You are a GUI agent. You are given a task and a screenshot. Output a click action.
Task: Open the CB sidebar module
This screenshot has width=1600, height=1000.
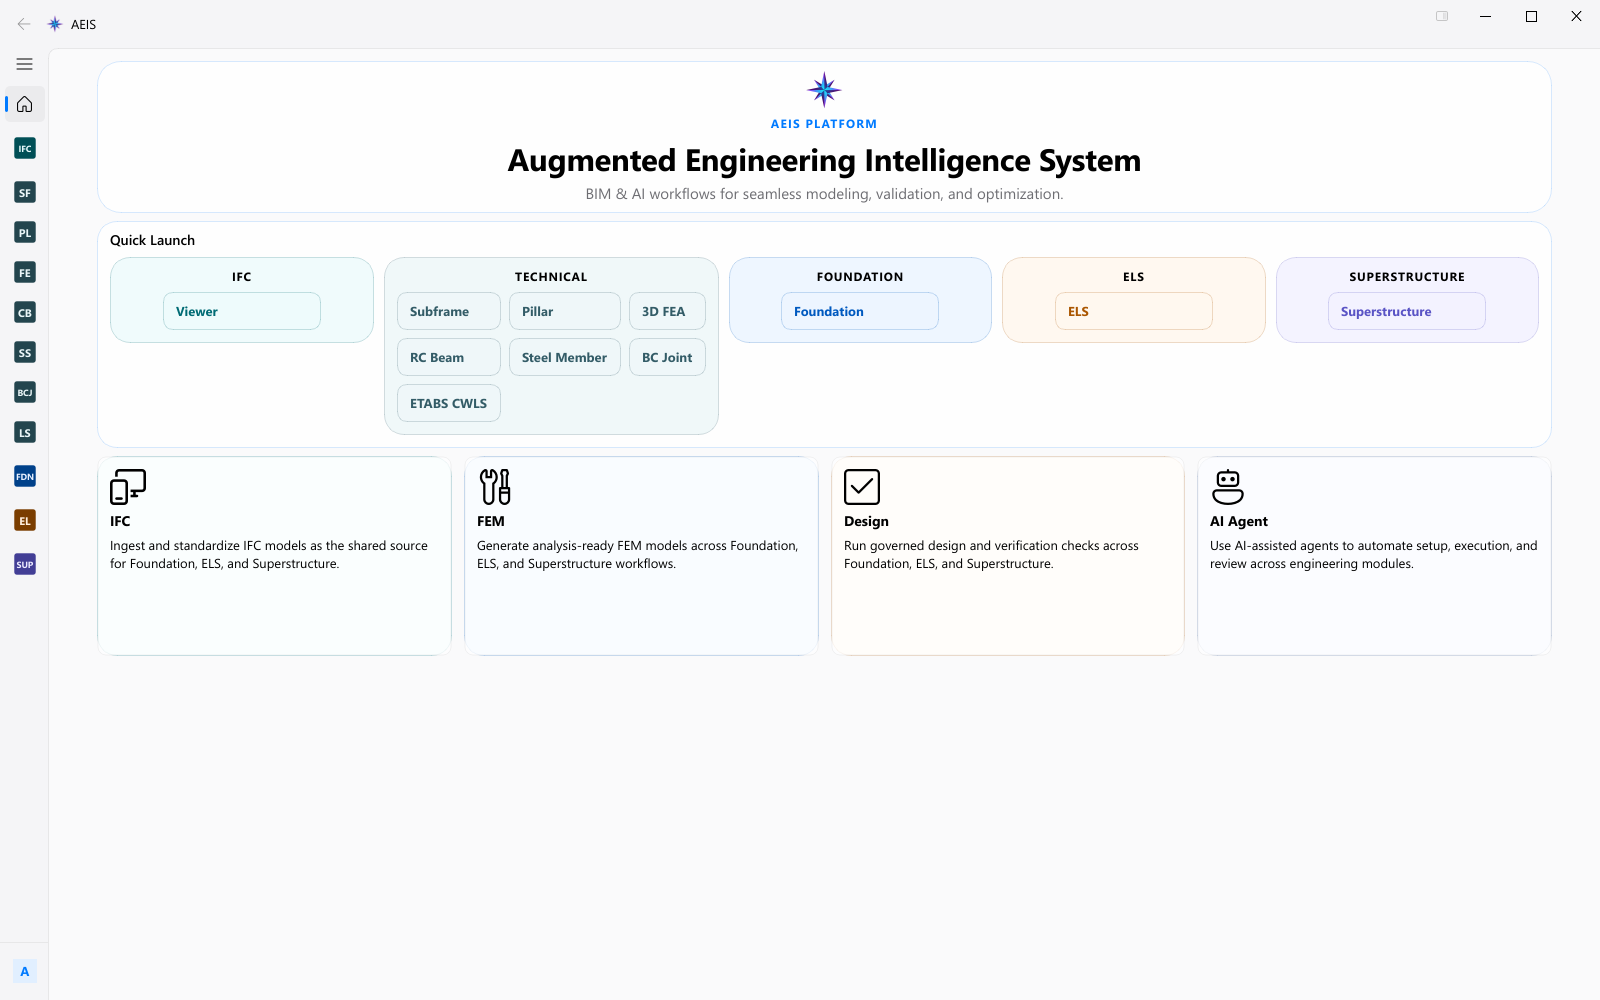coord(25,312)
